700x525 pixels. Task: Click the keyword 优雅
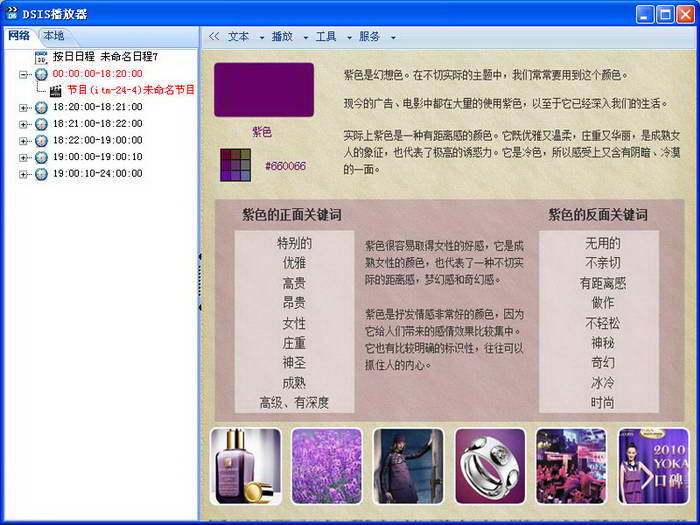(294, 262)
